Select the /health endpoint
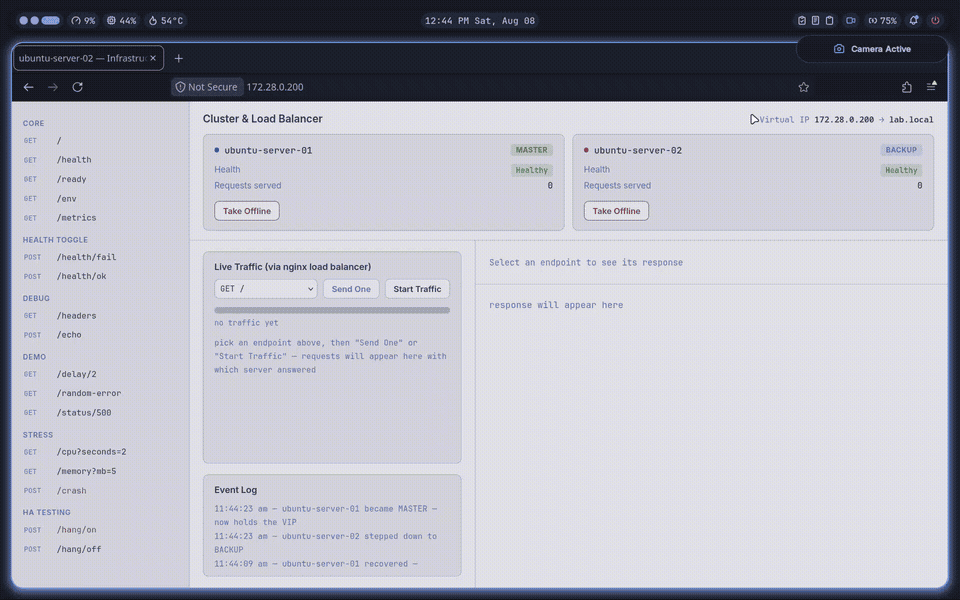 point(100,160)
